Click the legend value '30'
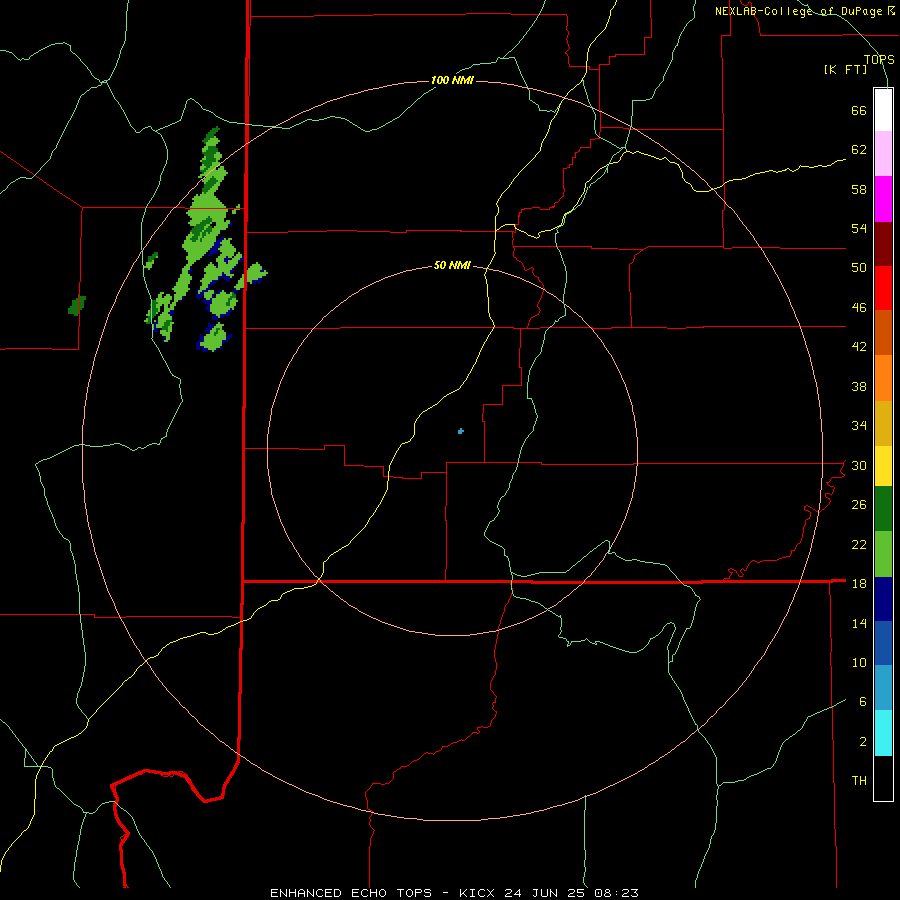This screenshot has height=900, width=900. (x=859, y=465)
